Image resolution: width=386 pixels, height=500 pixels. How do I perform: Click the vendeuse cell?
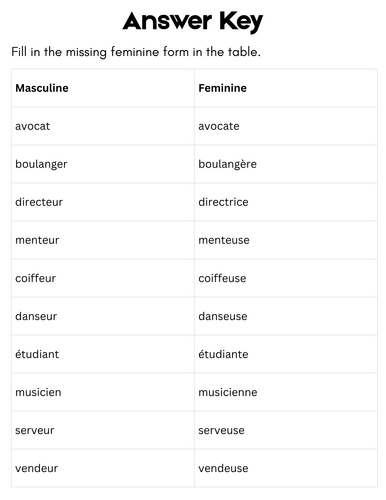click(x=286, y=468)
